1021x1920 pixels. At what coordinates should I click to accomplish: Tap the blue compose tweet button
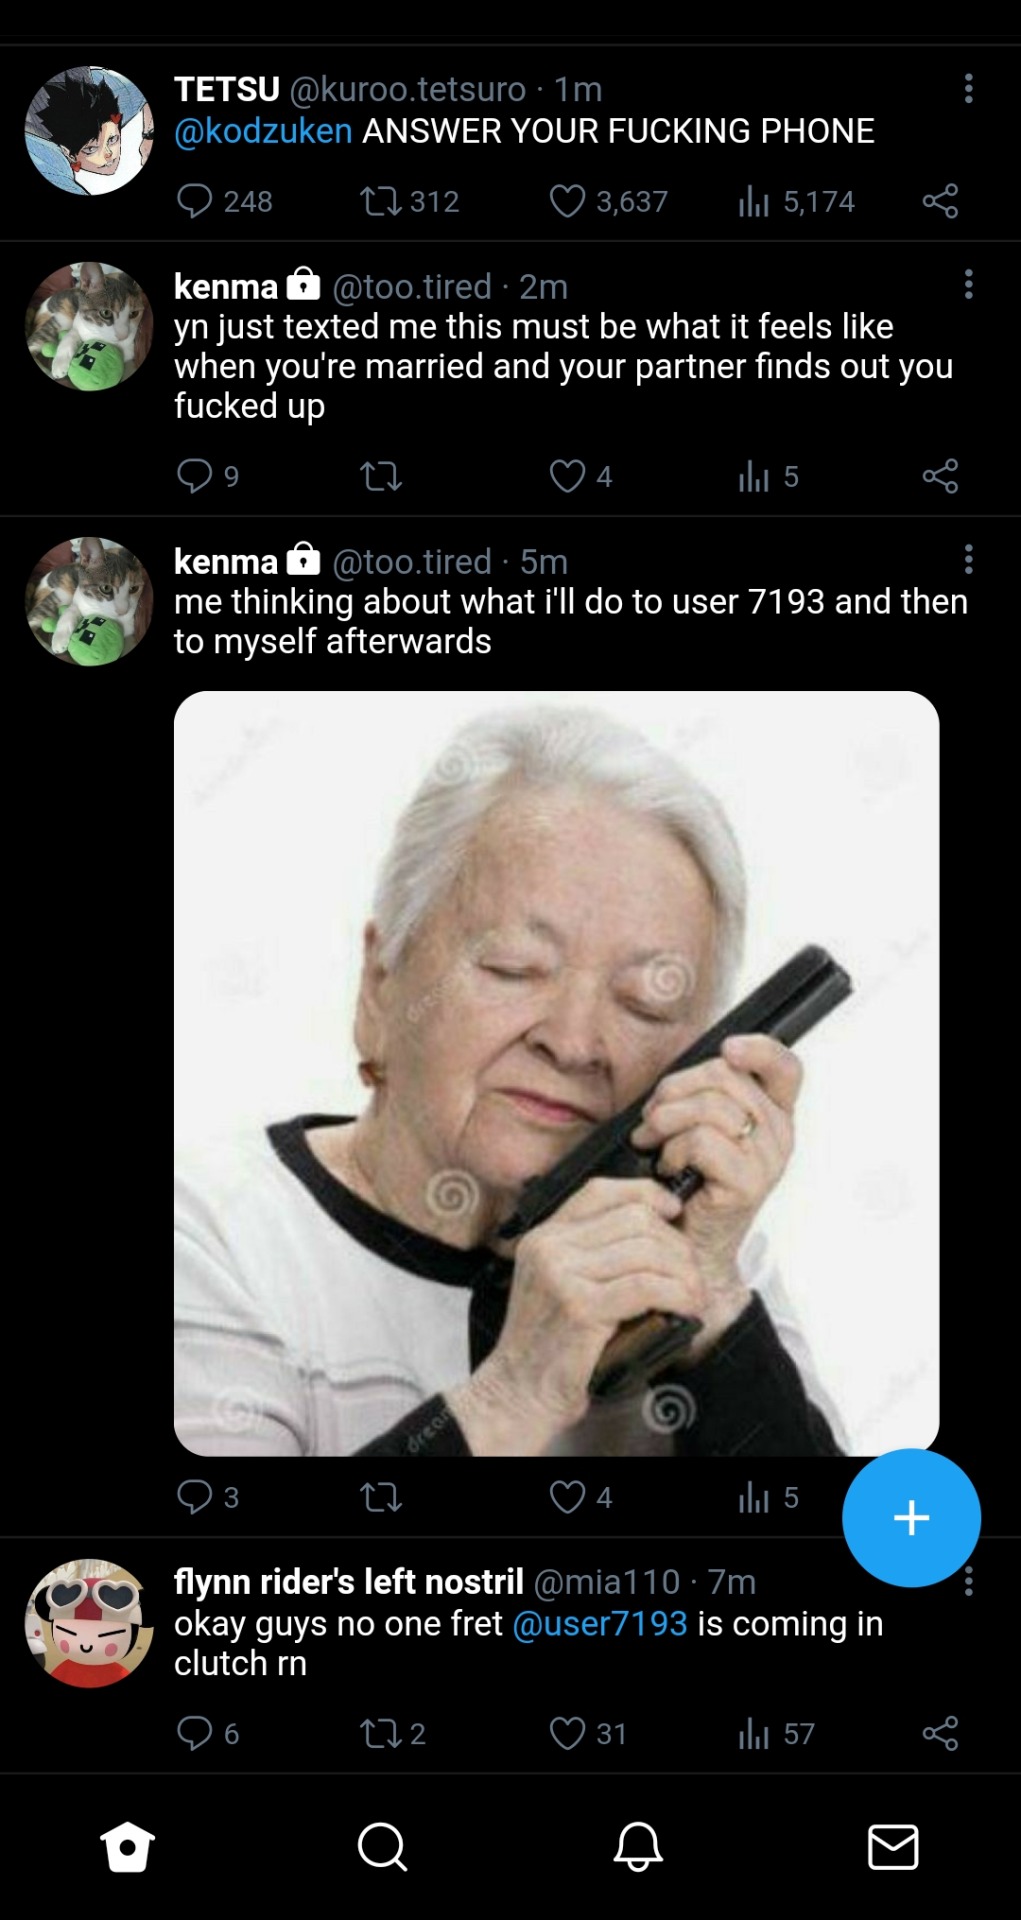pos(911,1517)
